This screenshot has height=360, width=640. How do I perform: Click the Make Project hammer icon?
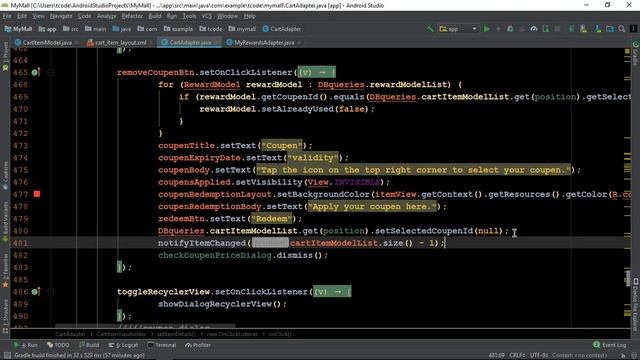430,29
